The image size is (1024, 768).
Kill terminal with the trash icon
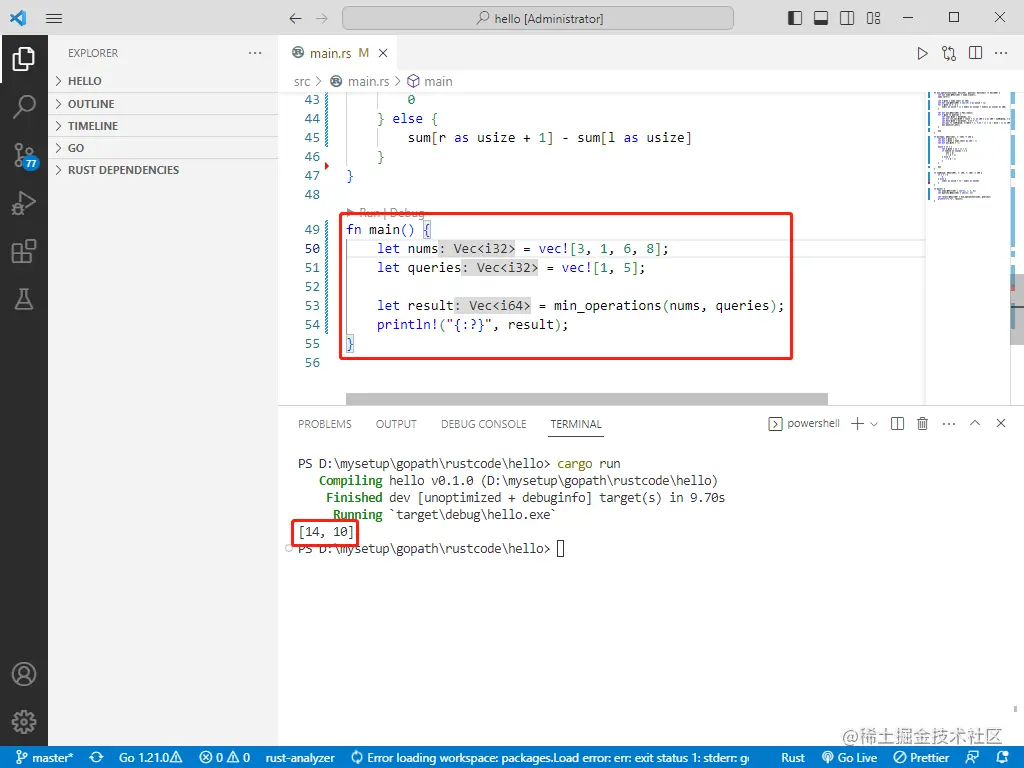pos(922,424)
